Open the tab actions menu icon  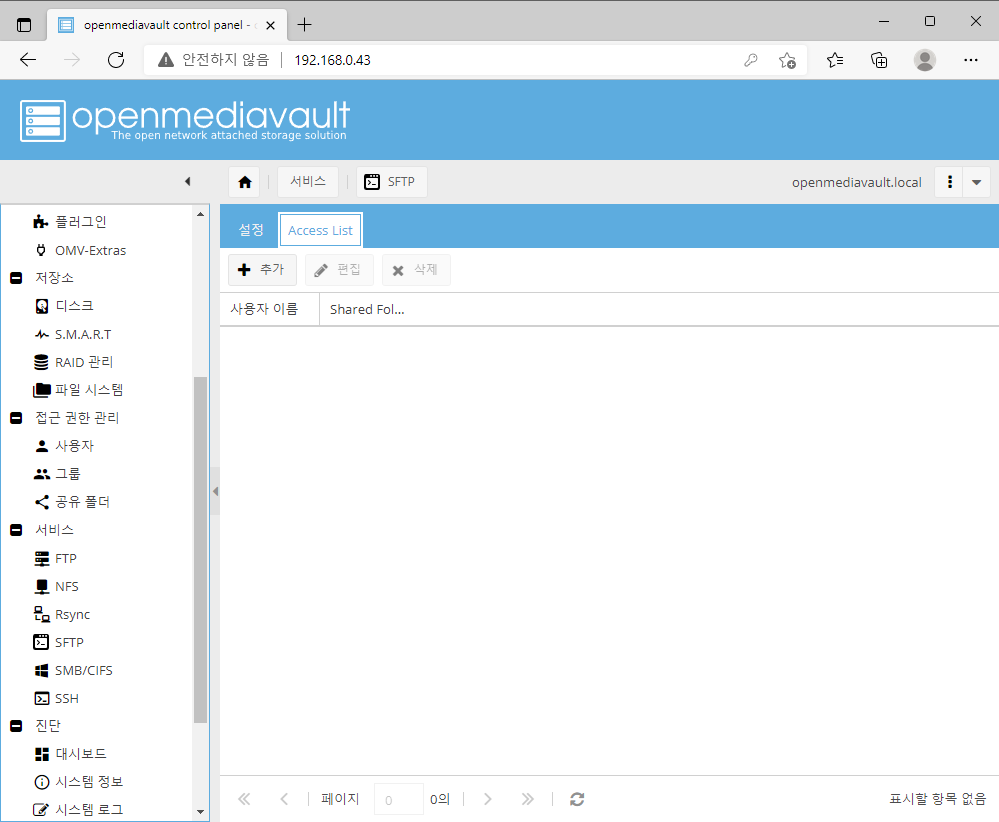pos(24,25)
